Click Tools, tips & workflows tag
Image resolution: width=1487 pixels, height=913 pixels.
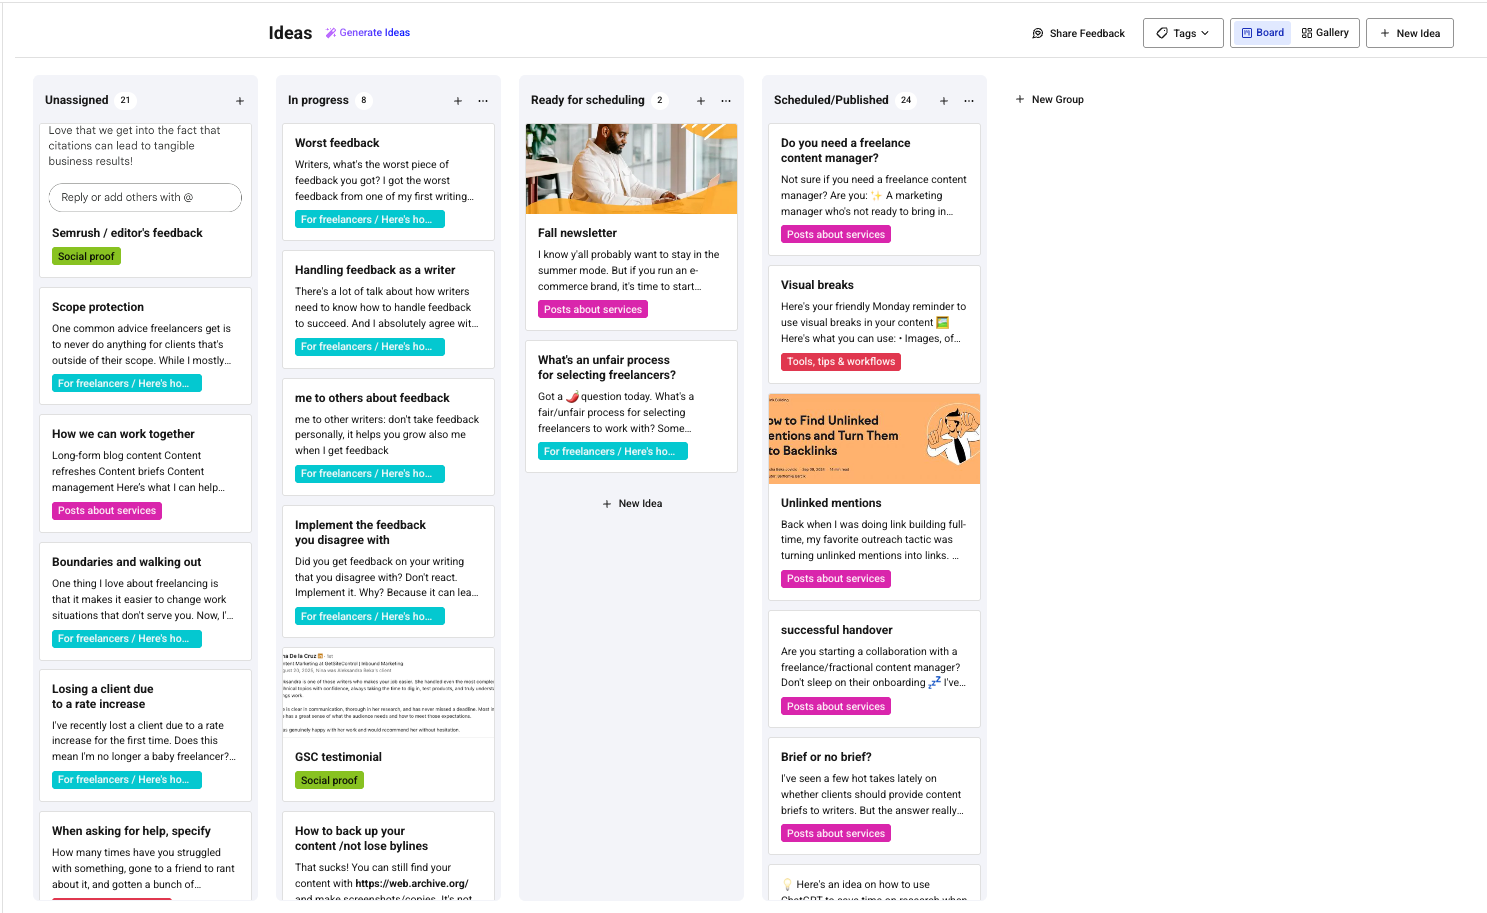pos(840,362)
